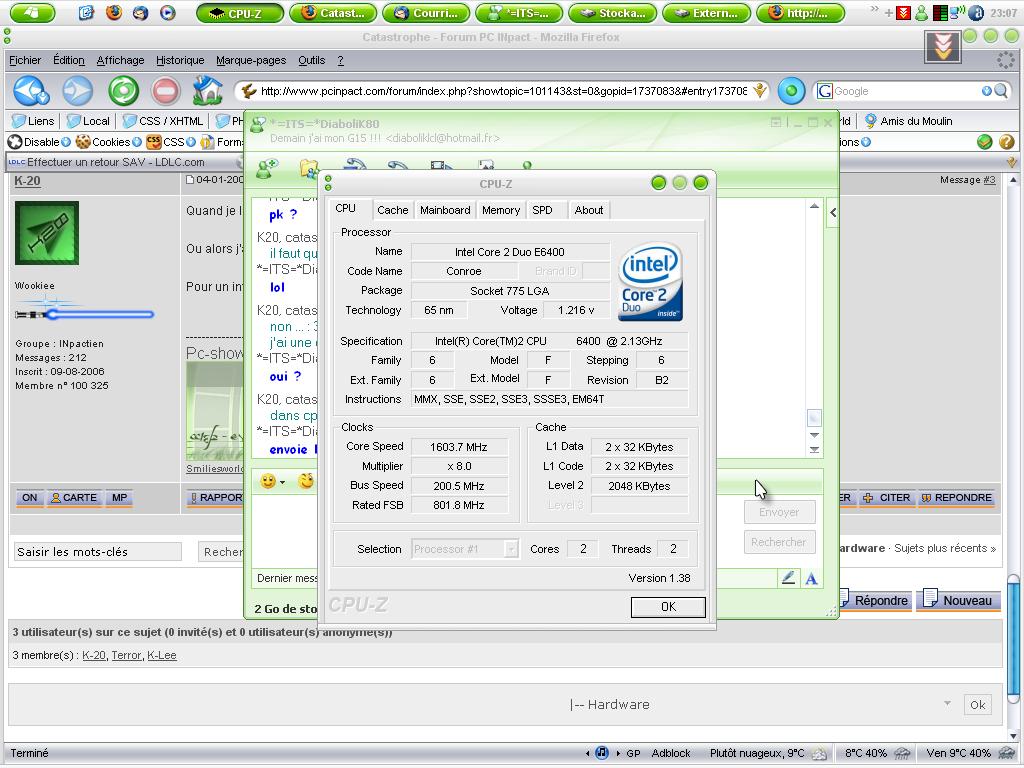Viewport: 1024px width, 768px height.
Task: Click the CITER quote button
Action: point(886,498)
